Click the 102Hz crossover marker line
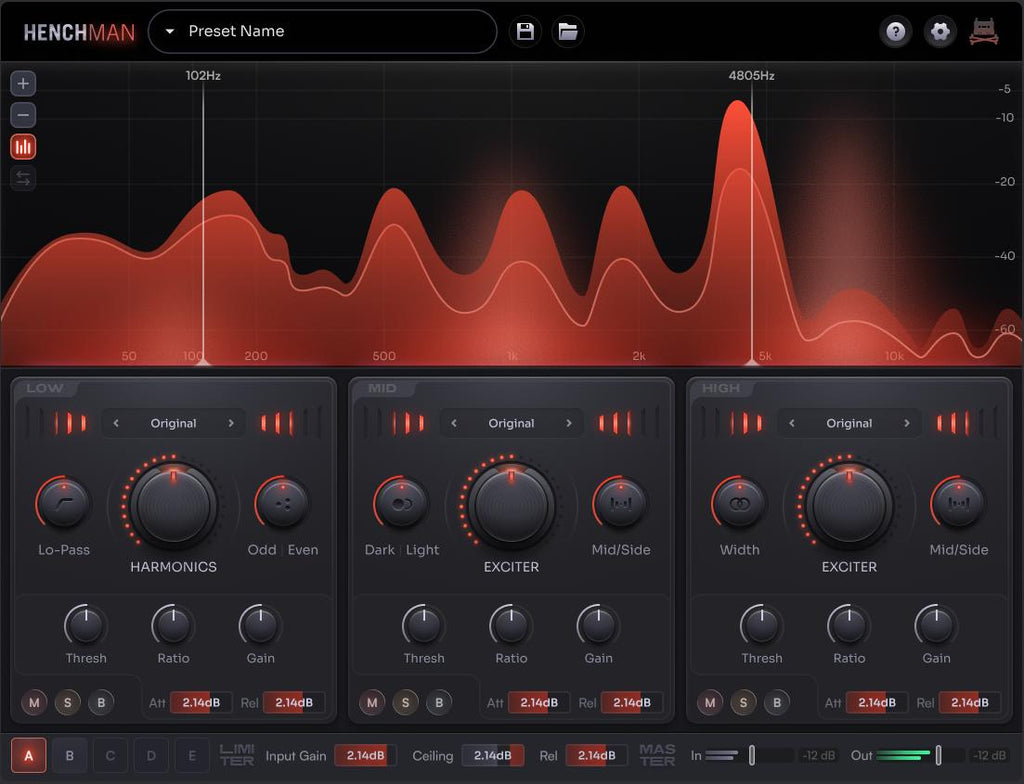Screen dimensions: 1024x784 [203, 222]
